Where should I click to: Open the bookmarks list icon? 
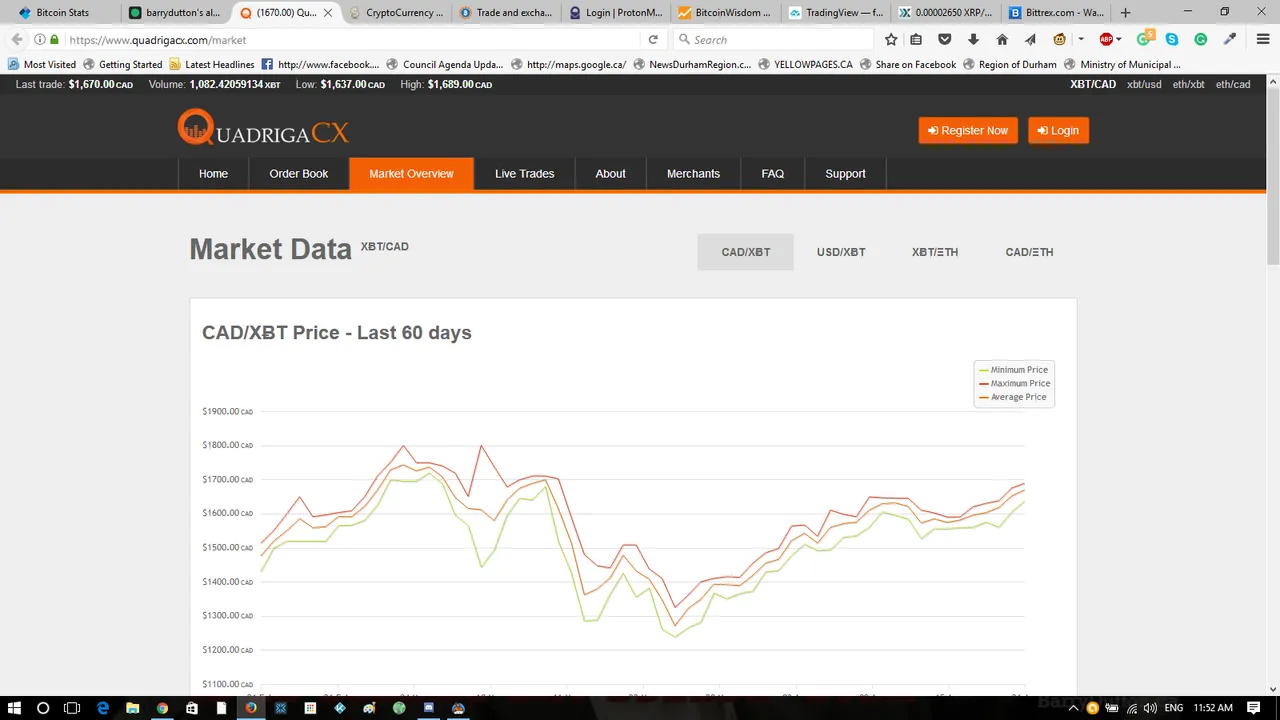[916, 40]
